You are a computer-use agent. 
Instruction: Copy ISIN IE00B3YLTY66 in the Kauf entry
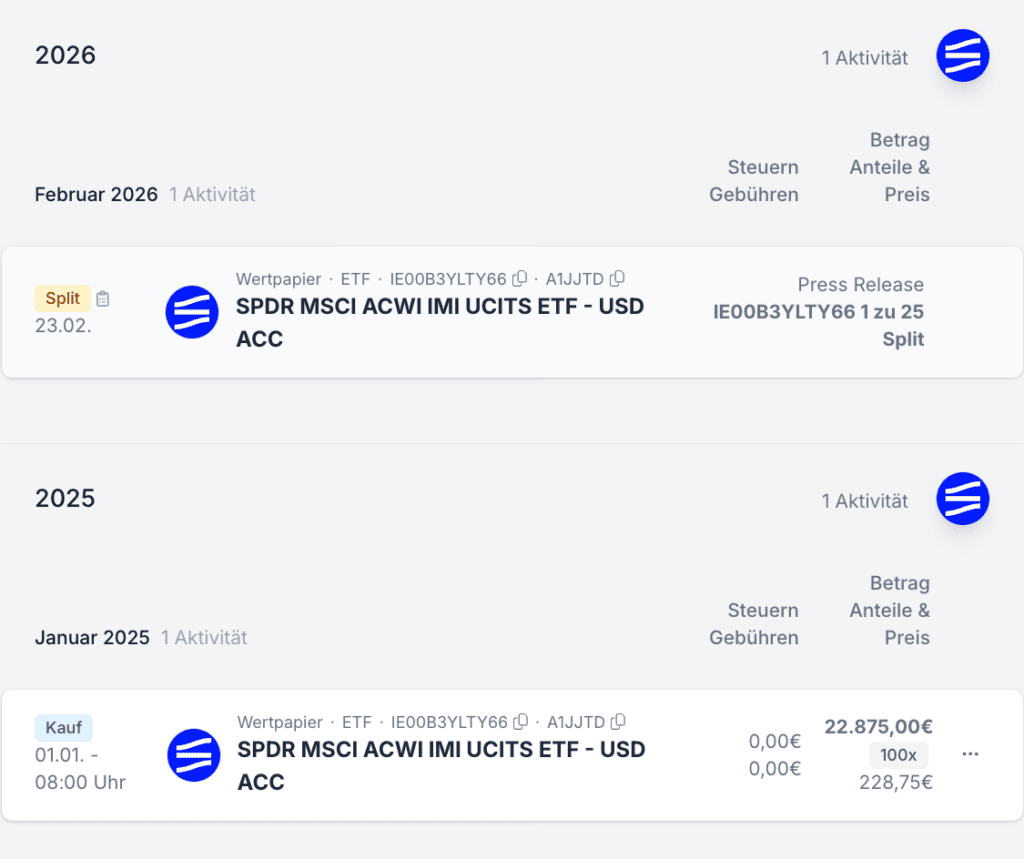click(521, 722)
